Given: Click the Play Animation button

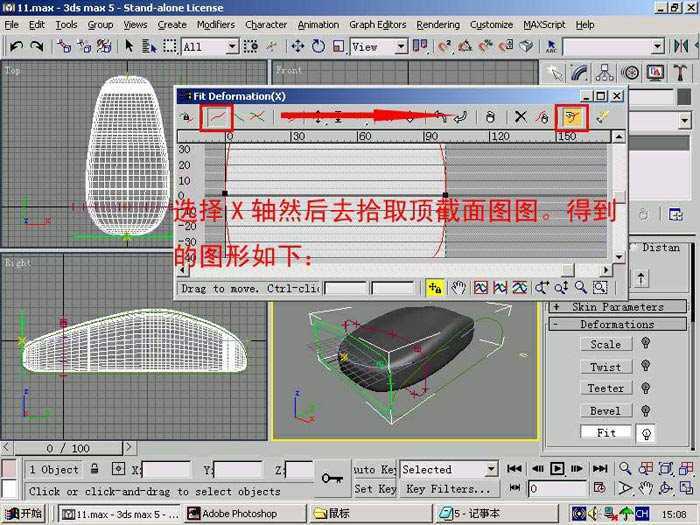Looking at the screenshot, I should point(557,468).
